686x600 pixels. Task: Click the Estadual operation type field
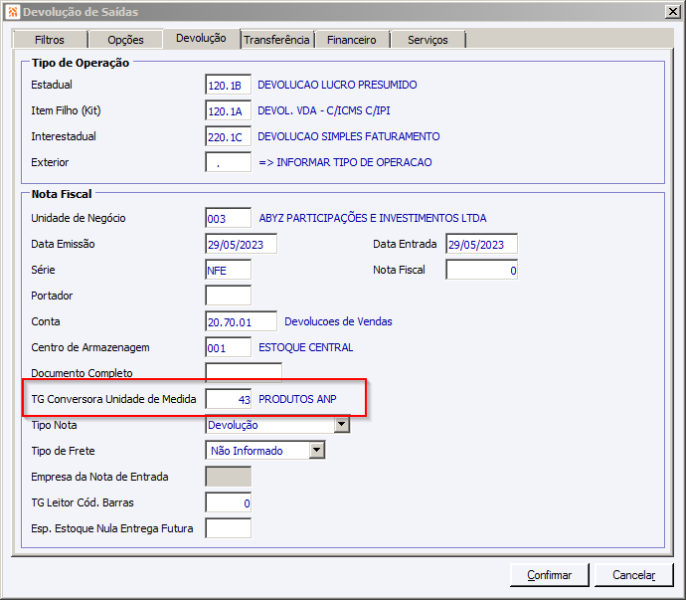[x=228, y=85]
